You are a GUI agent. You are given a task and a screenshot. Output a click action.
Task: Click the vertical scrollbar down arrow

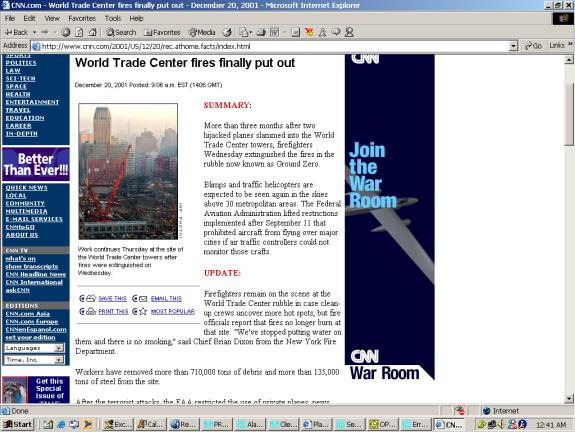pos(569,398)
